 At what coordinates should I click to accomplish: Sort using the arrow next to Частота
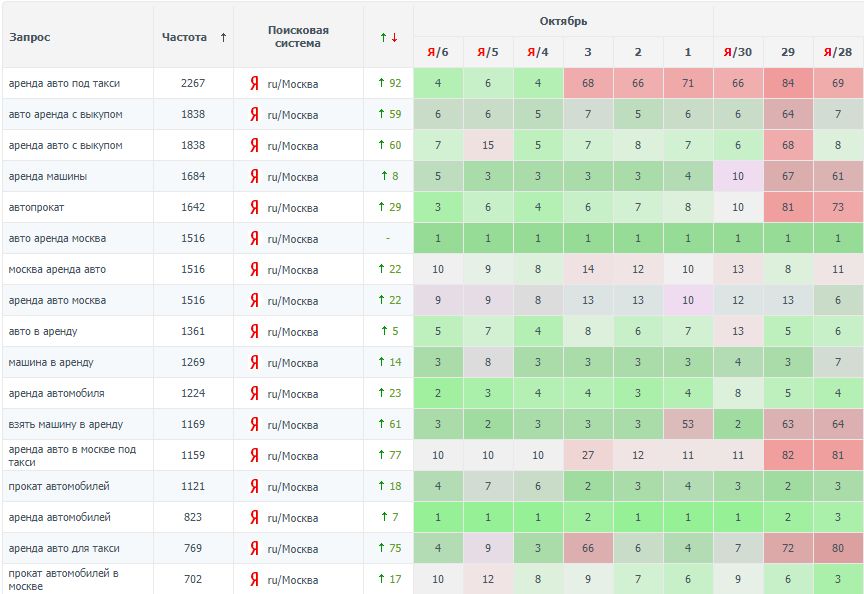(223, 38)
